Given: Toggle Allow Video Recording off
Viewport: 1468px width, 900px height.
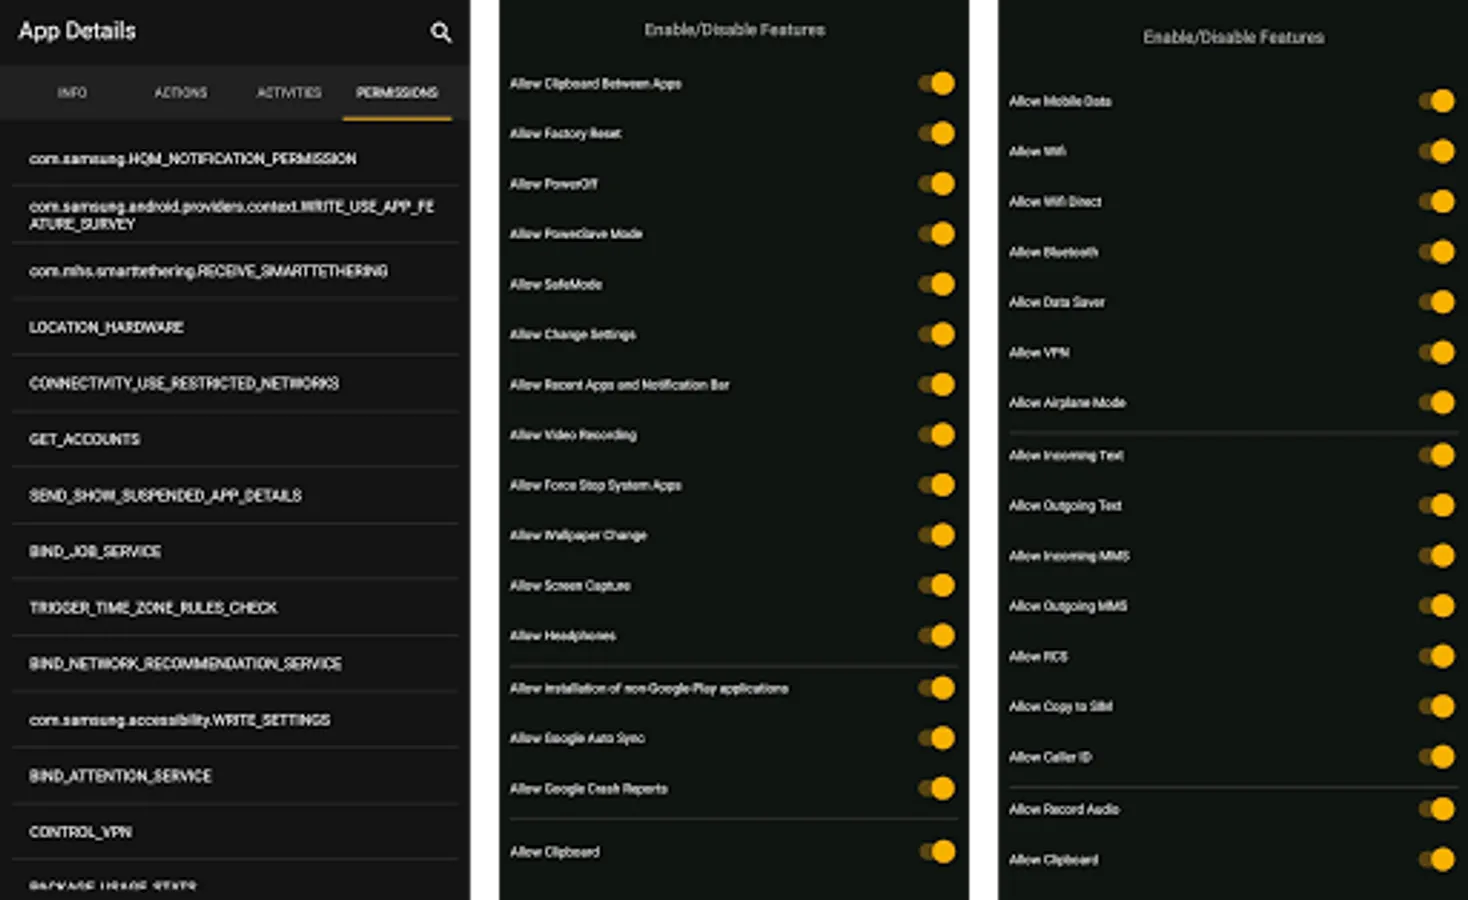Looking at the screenshot, I should 938,435.
